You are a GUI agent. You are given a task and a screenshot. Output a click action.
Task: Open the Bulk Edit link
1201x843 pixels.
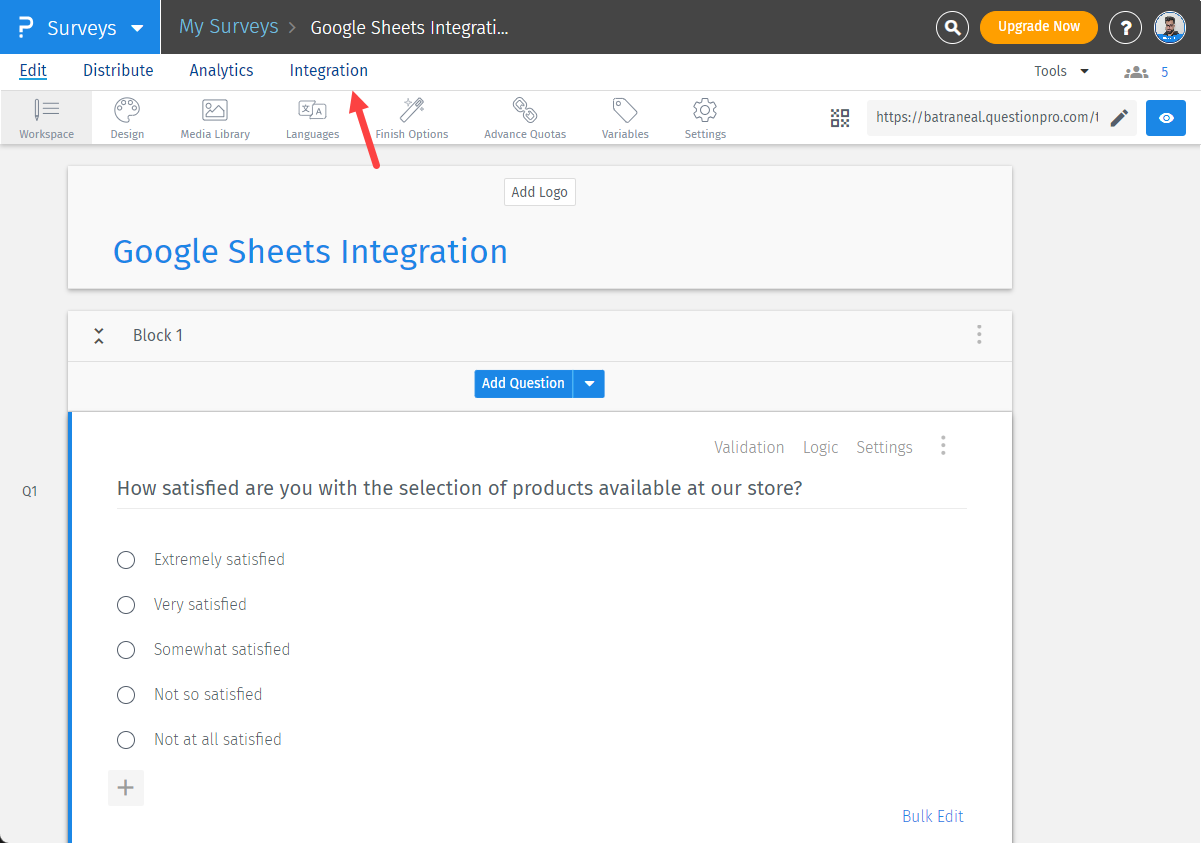932,816
